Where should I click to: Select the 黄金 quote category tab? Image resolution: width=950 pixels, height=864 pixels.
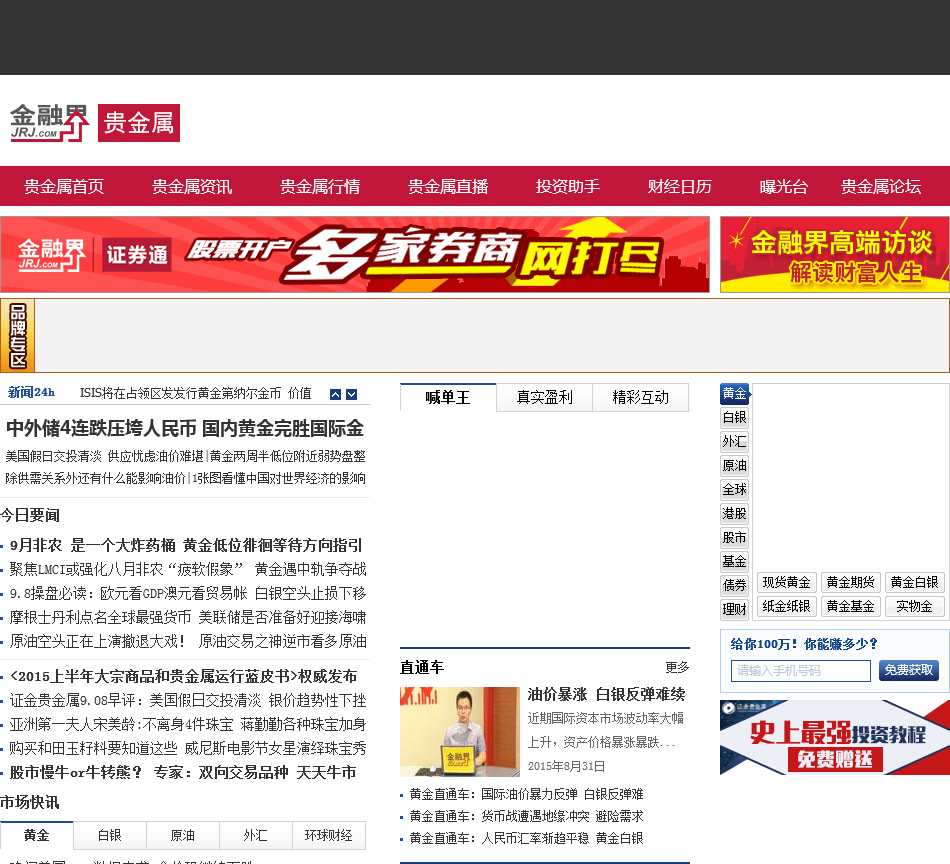(734, 394)
